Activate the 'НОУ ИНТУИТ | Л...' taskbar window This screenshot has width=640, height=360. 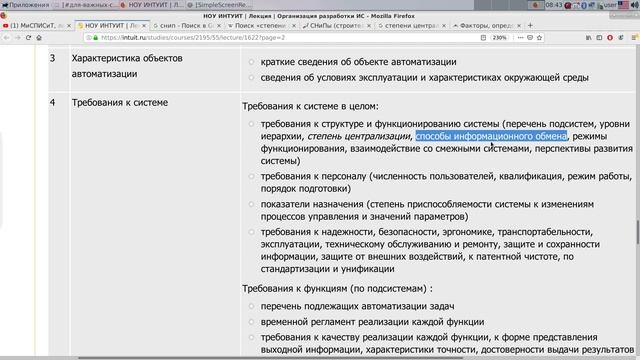point(152,5)
